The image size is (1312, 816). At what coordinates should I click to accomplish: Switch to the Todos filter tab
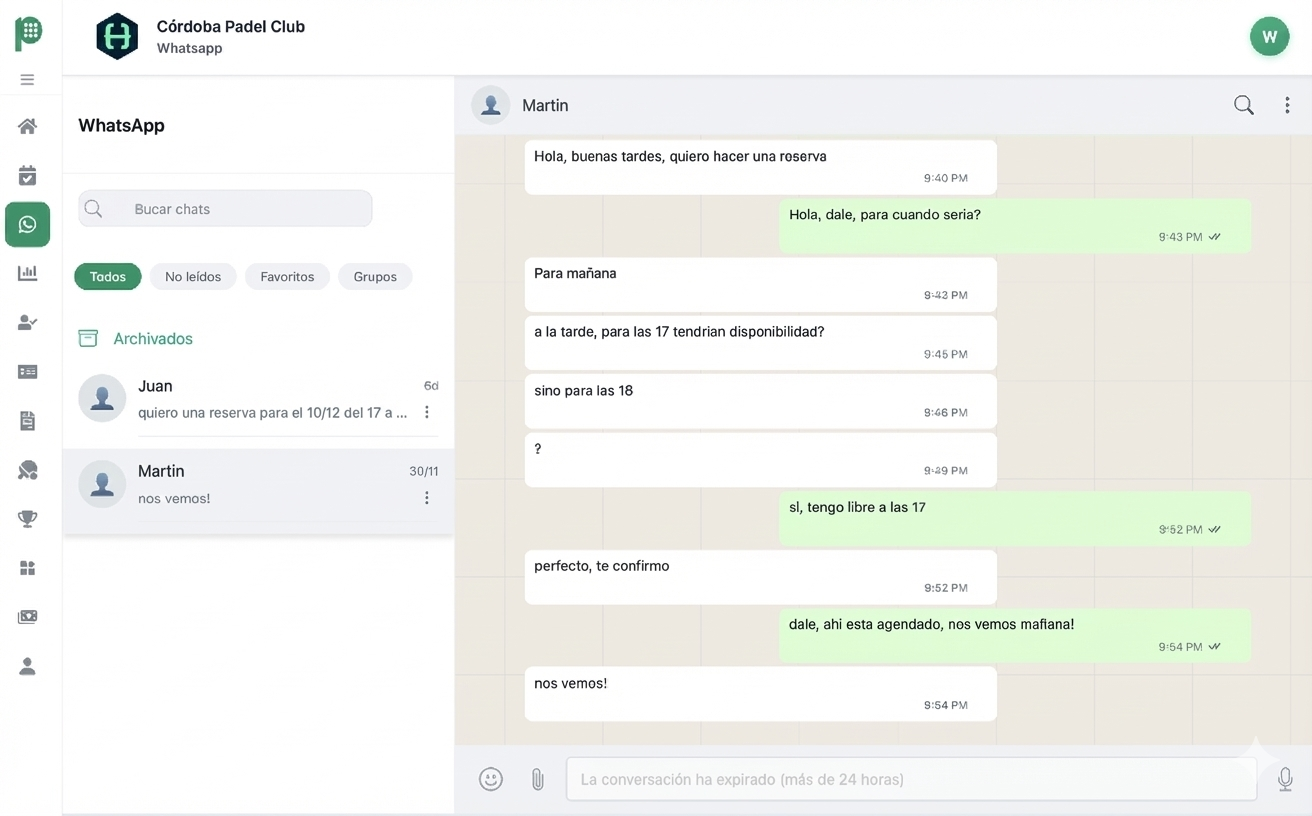tap(107, 276)
